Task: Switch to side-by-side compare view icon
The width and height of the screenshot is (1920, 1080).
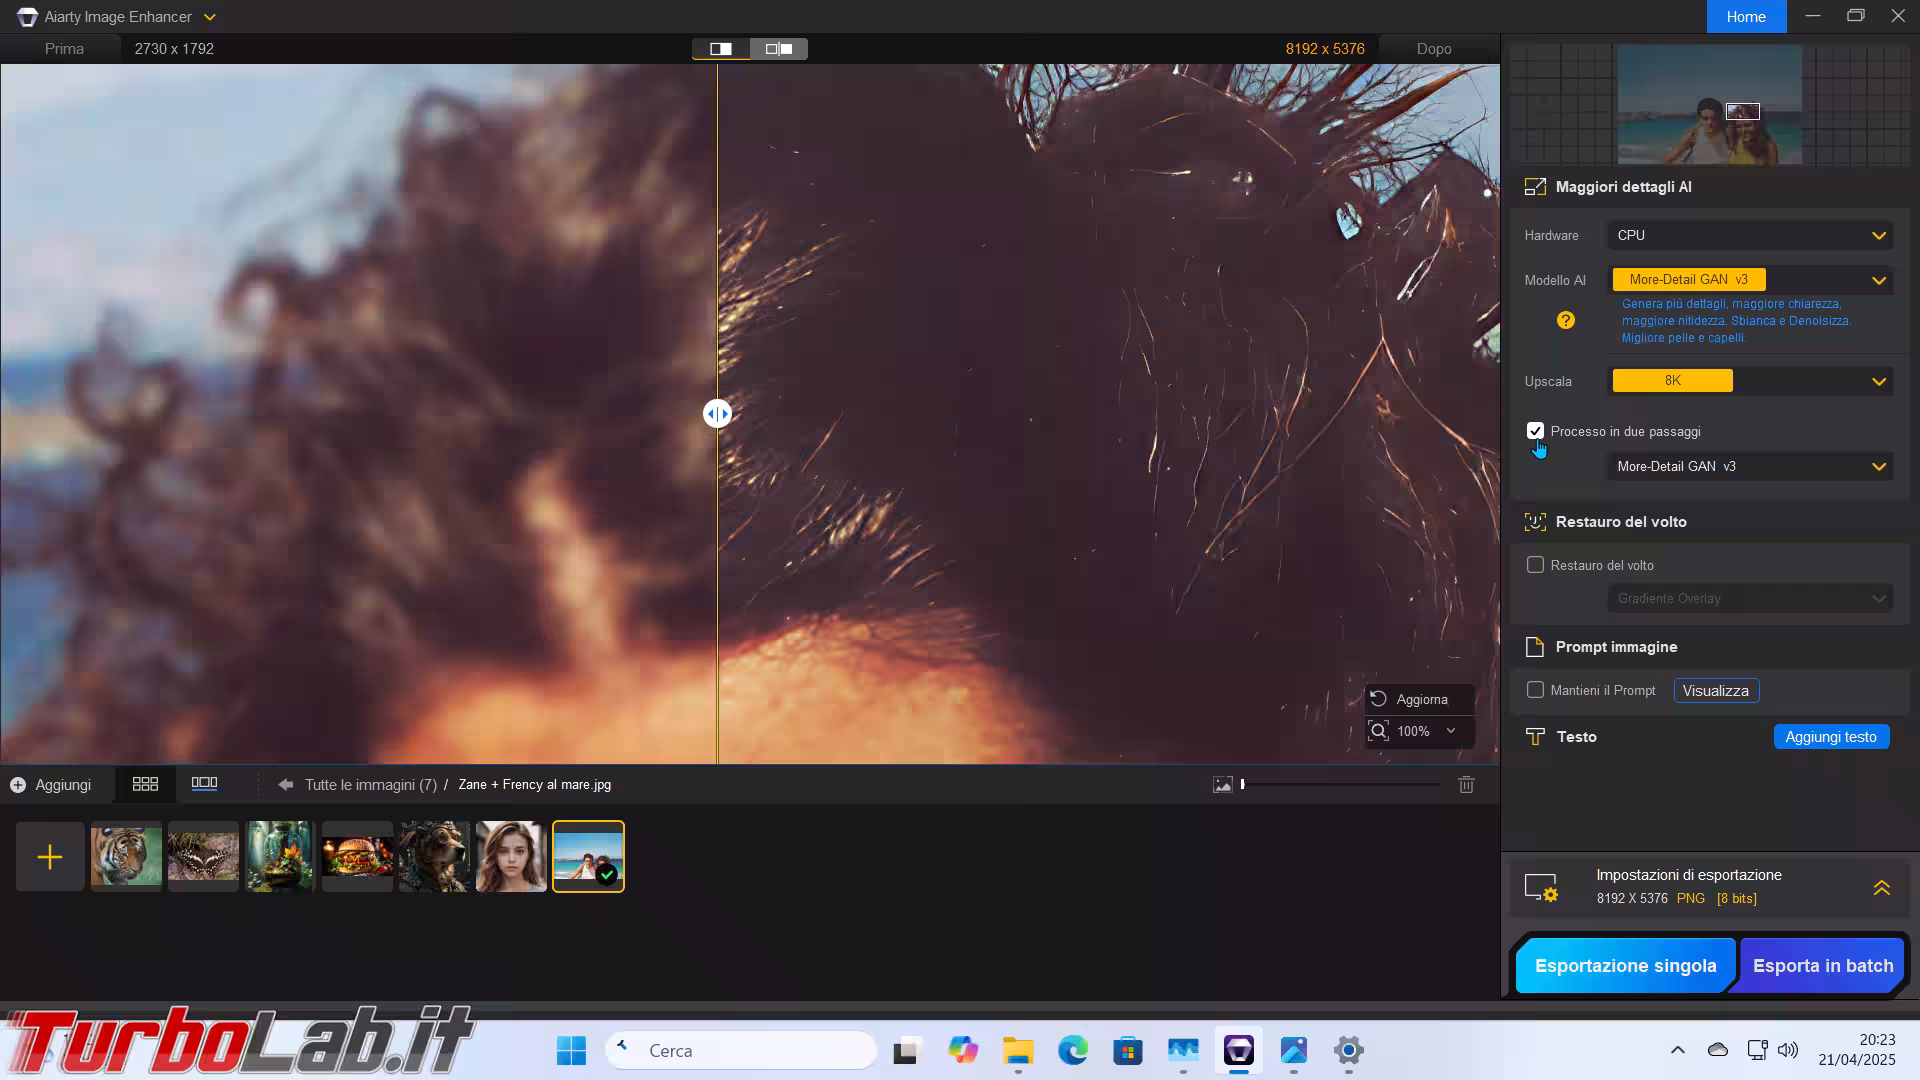Action: pyautogui.click(x=779, y=49)
